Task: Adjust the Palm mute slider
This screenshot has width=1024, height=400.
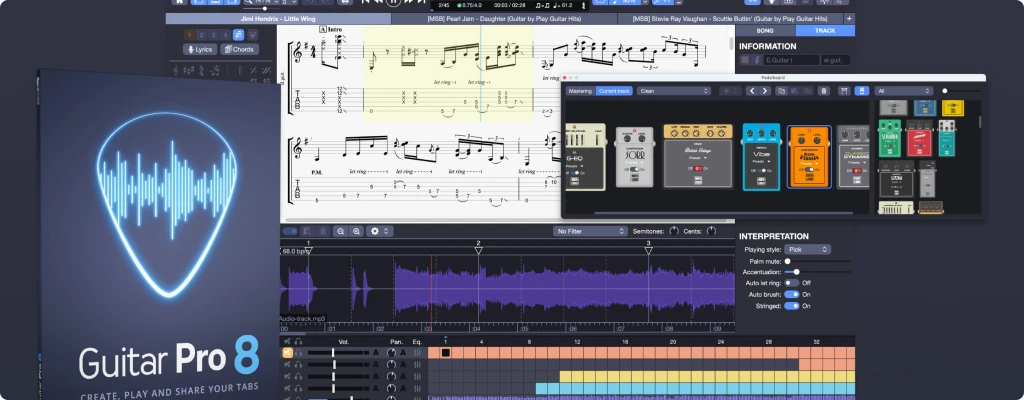Action: 788,261
